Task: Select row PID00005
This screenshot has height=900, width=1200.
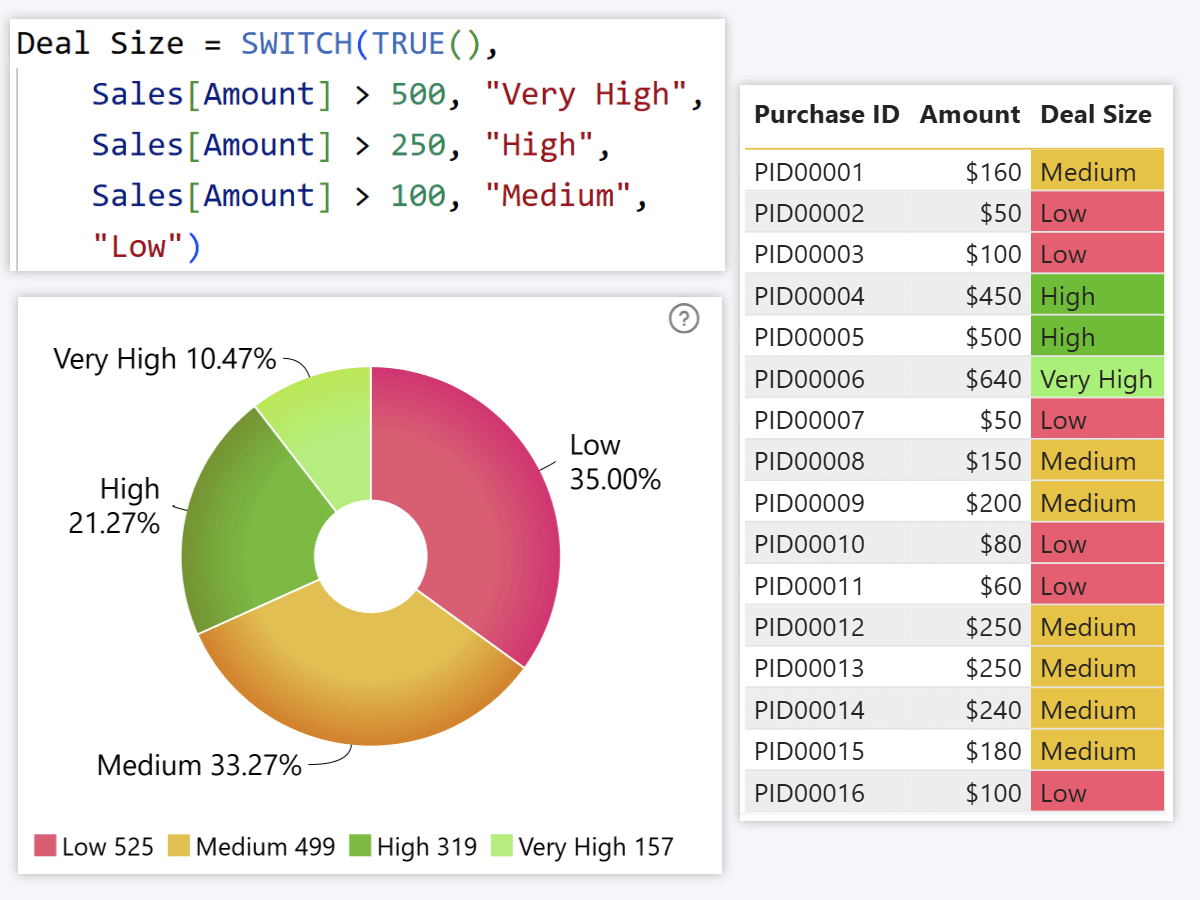Action: pyautogui.click(x=955, y=337)
